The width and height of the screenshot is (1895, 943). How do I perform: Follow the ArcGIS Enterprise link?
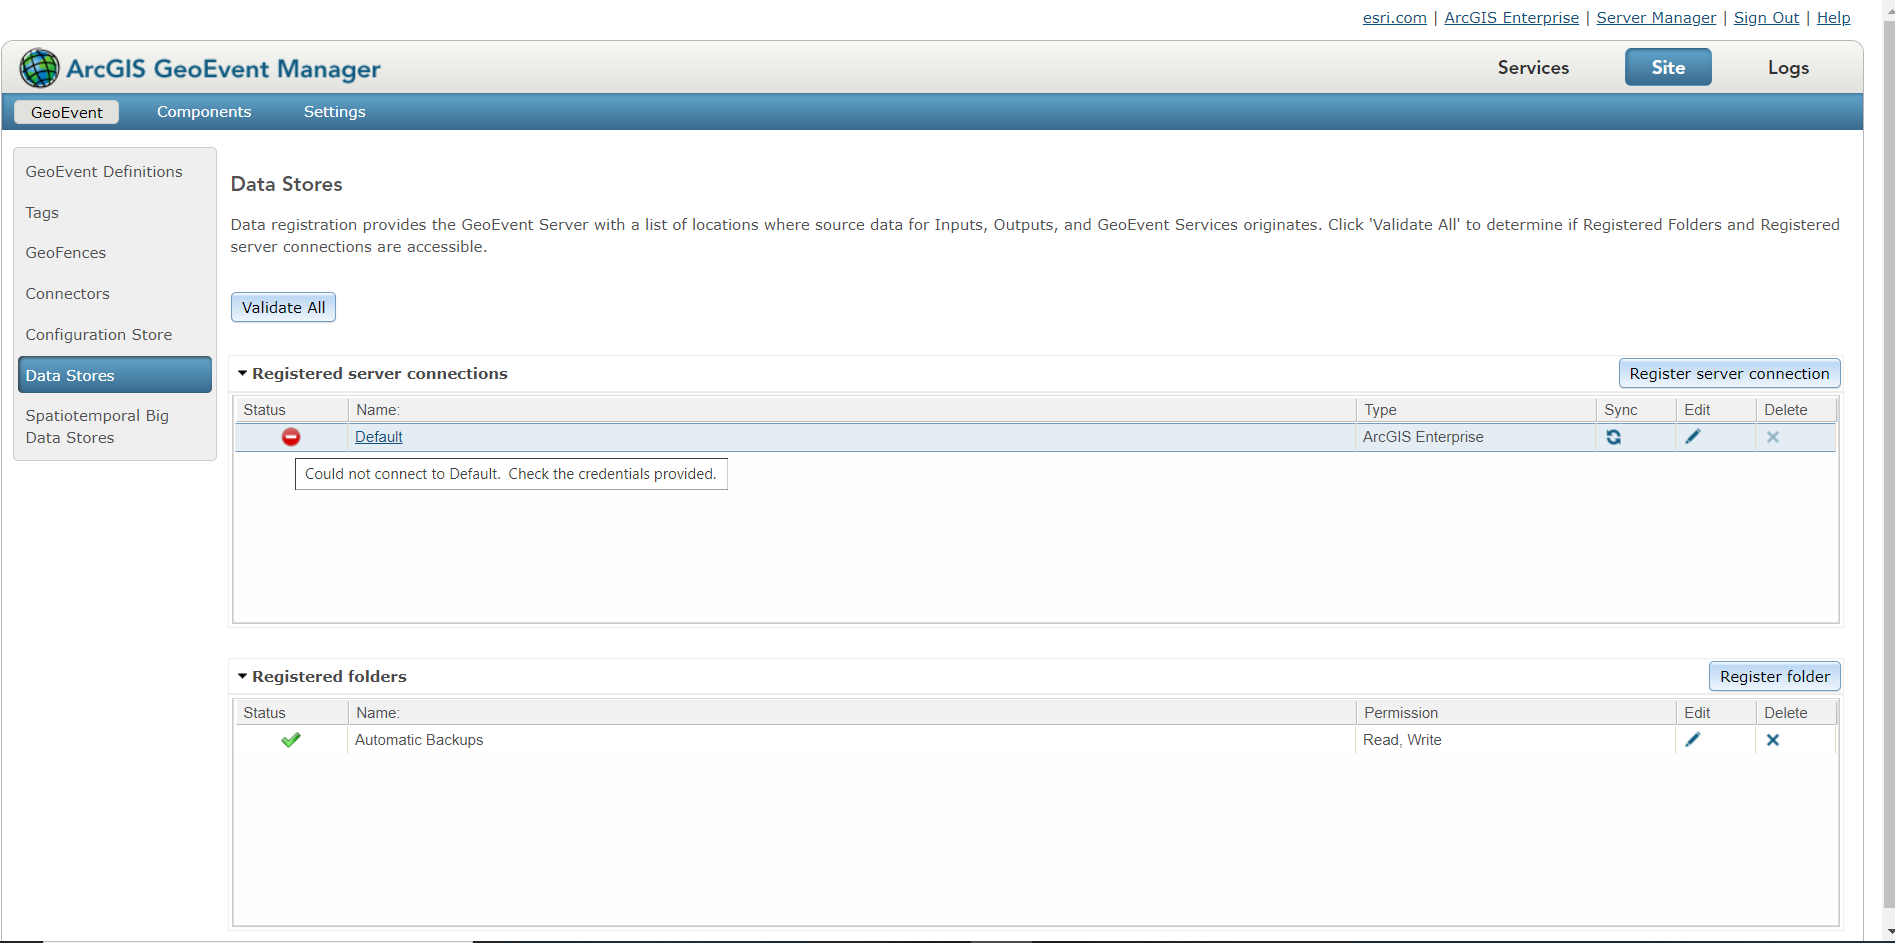click(x=1511, y=18)
